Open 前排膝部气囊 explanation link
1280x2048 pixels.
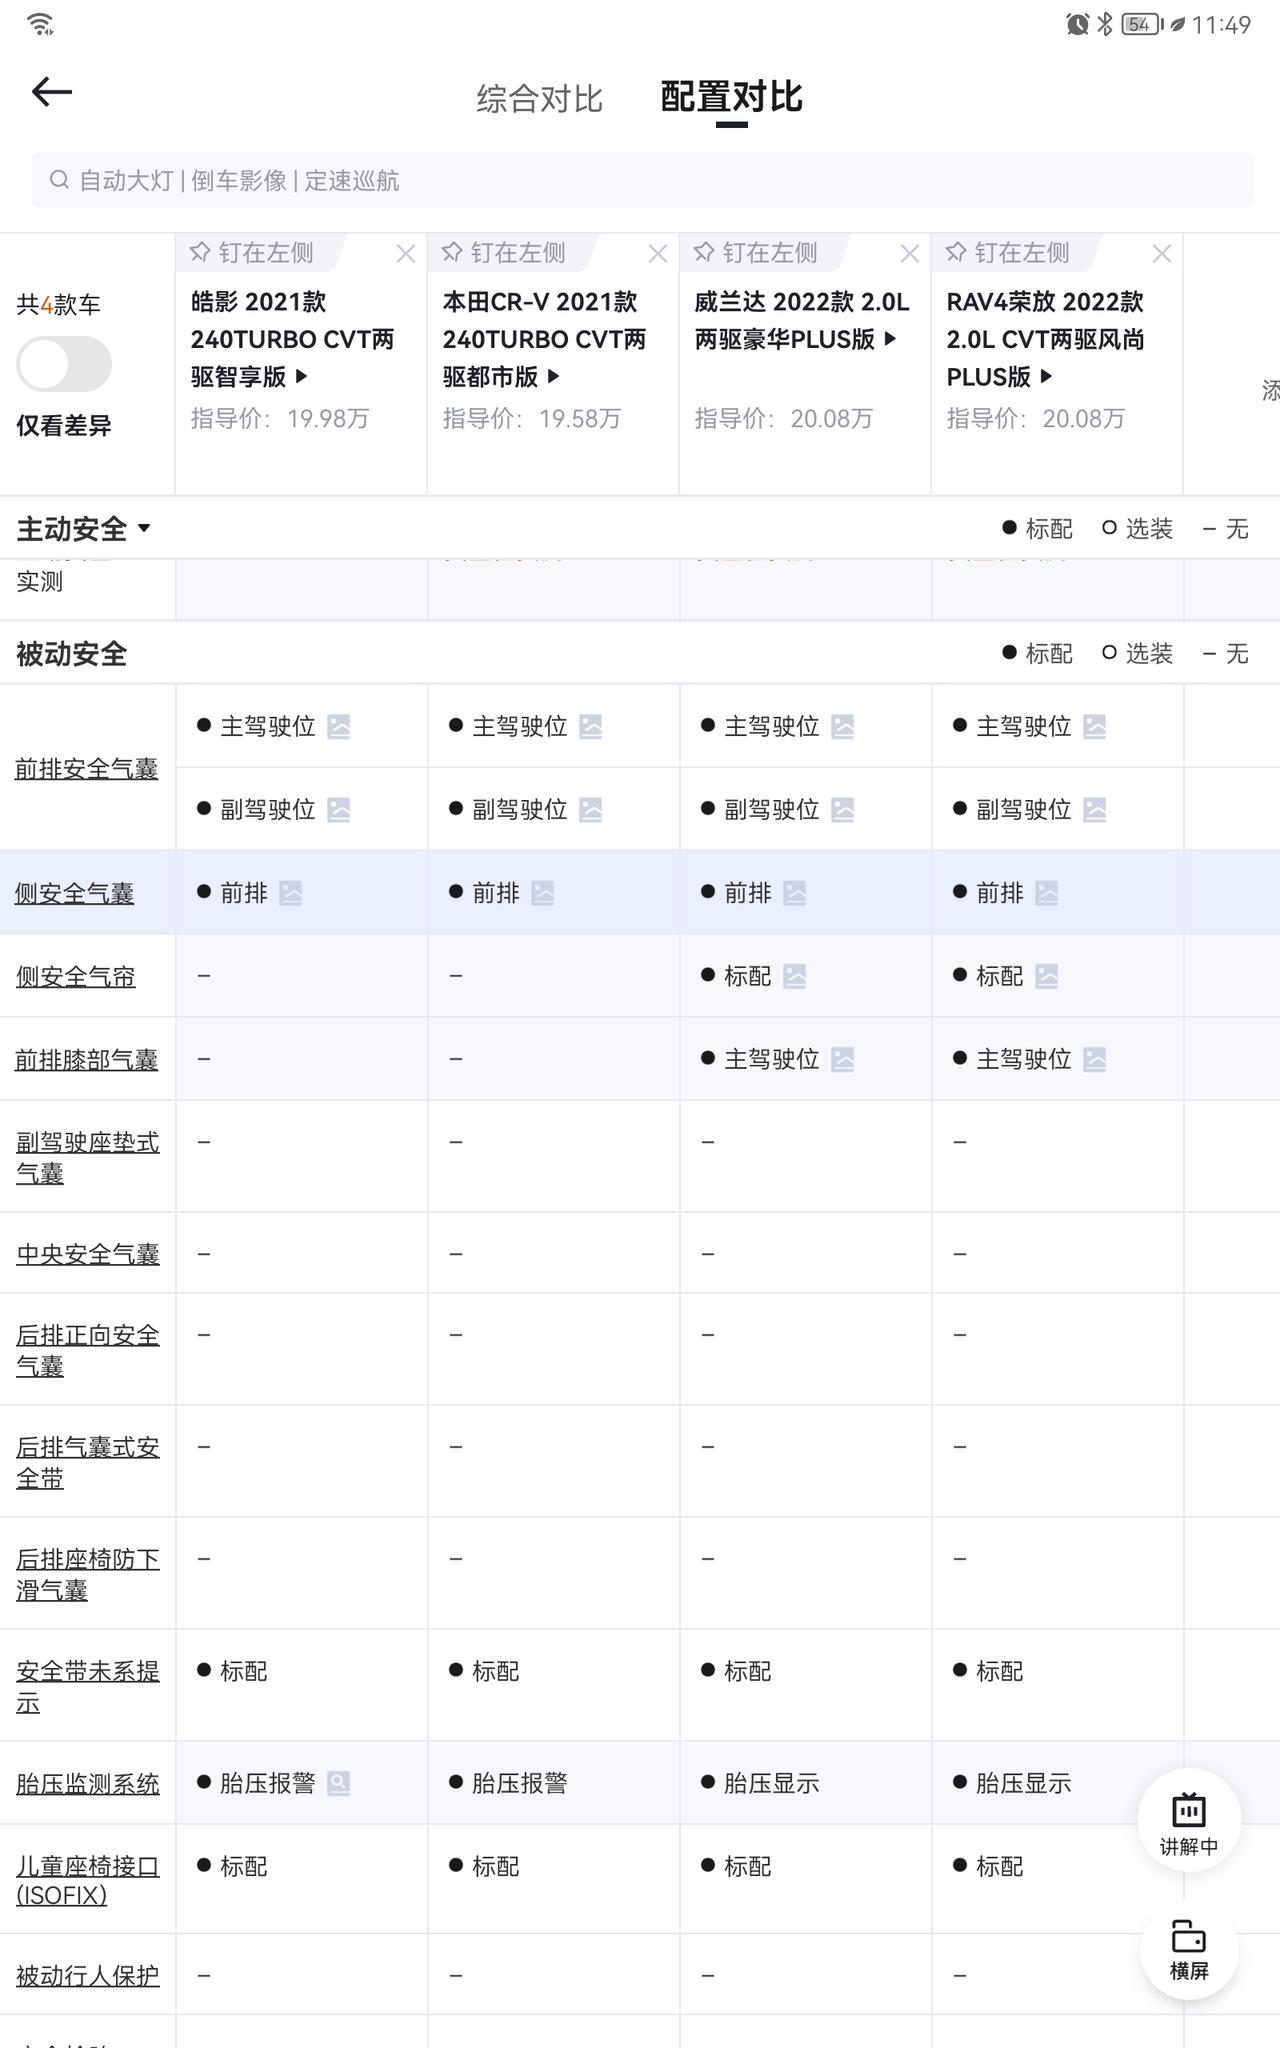click(87, 1059)
